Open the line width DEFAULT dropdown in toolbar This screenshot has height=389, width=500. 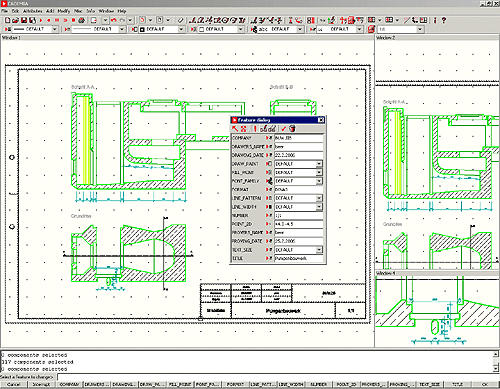[x=55, y=29]
